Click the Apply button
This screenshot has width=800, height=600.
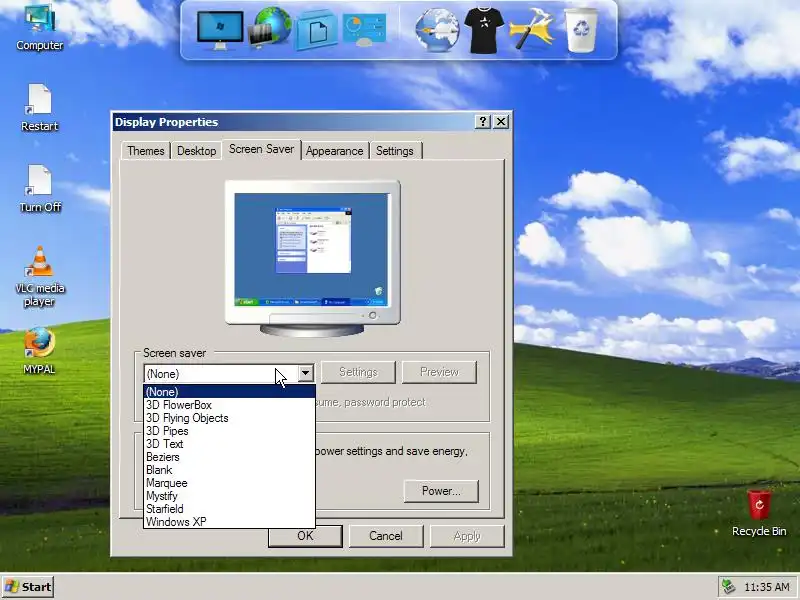pyautogui.click(x=467, y=536)
